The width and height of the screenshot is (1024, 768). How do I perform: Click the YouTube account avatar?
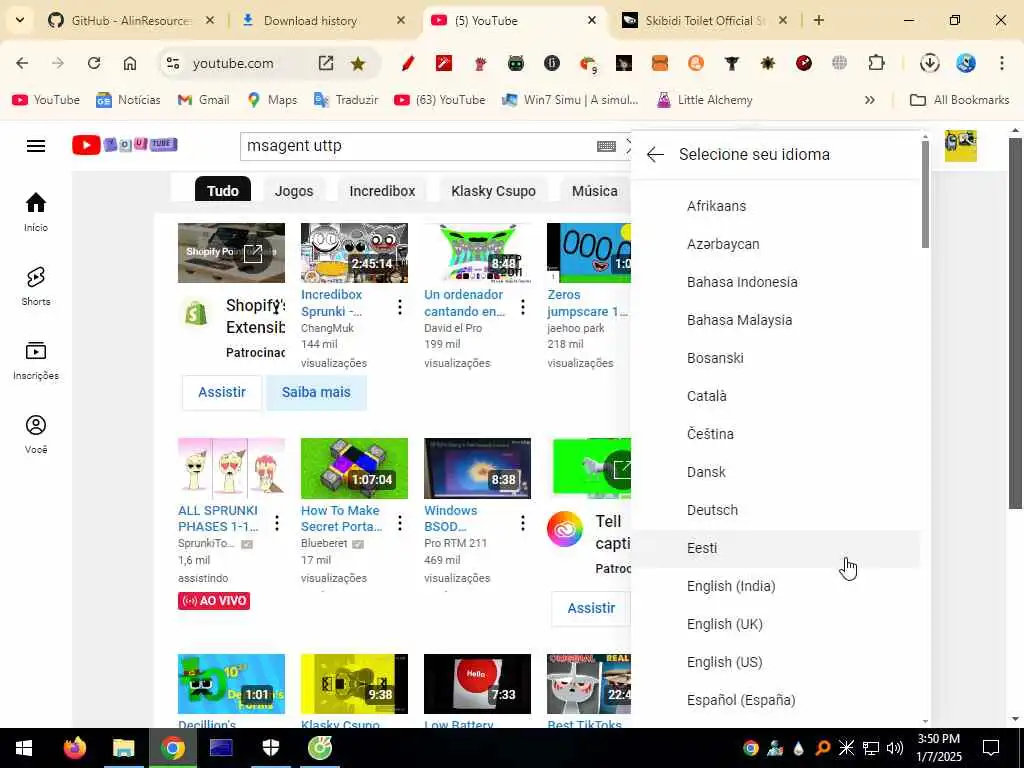pyautogui.click(x=961, y=146)
